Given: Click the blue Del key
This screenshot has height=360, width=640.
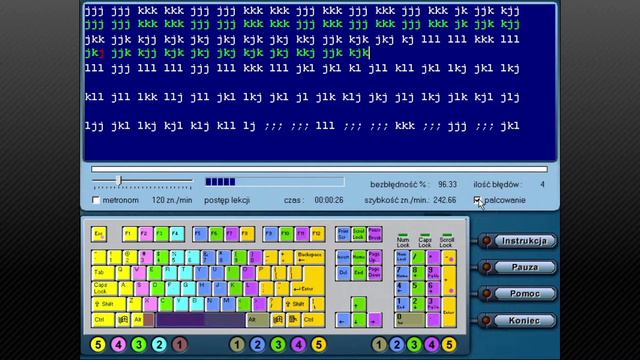Looking at the screenshot, I should 343,273.
